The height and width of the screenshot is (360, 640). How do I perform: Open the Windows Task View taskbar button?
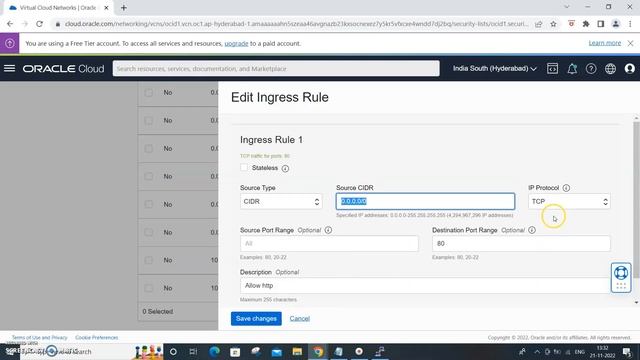pos(193,351)
